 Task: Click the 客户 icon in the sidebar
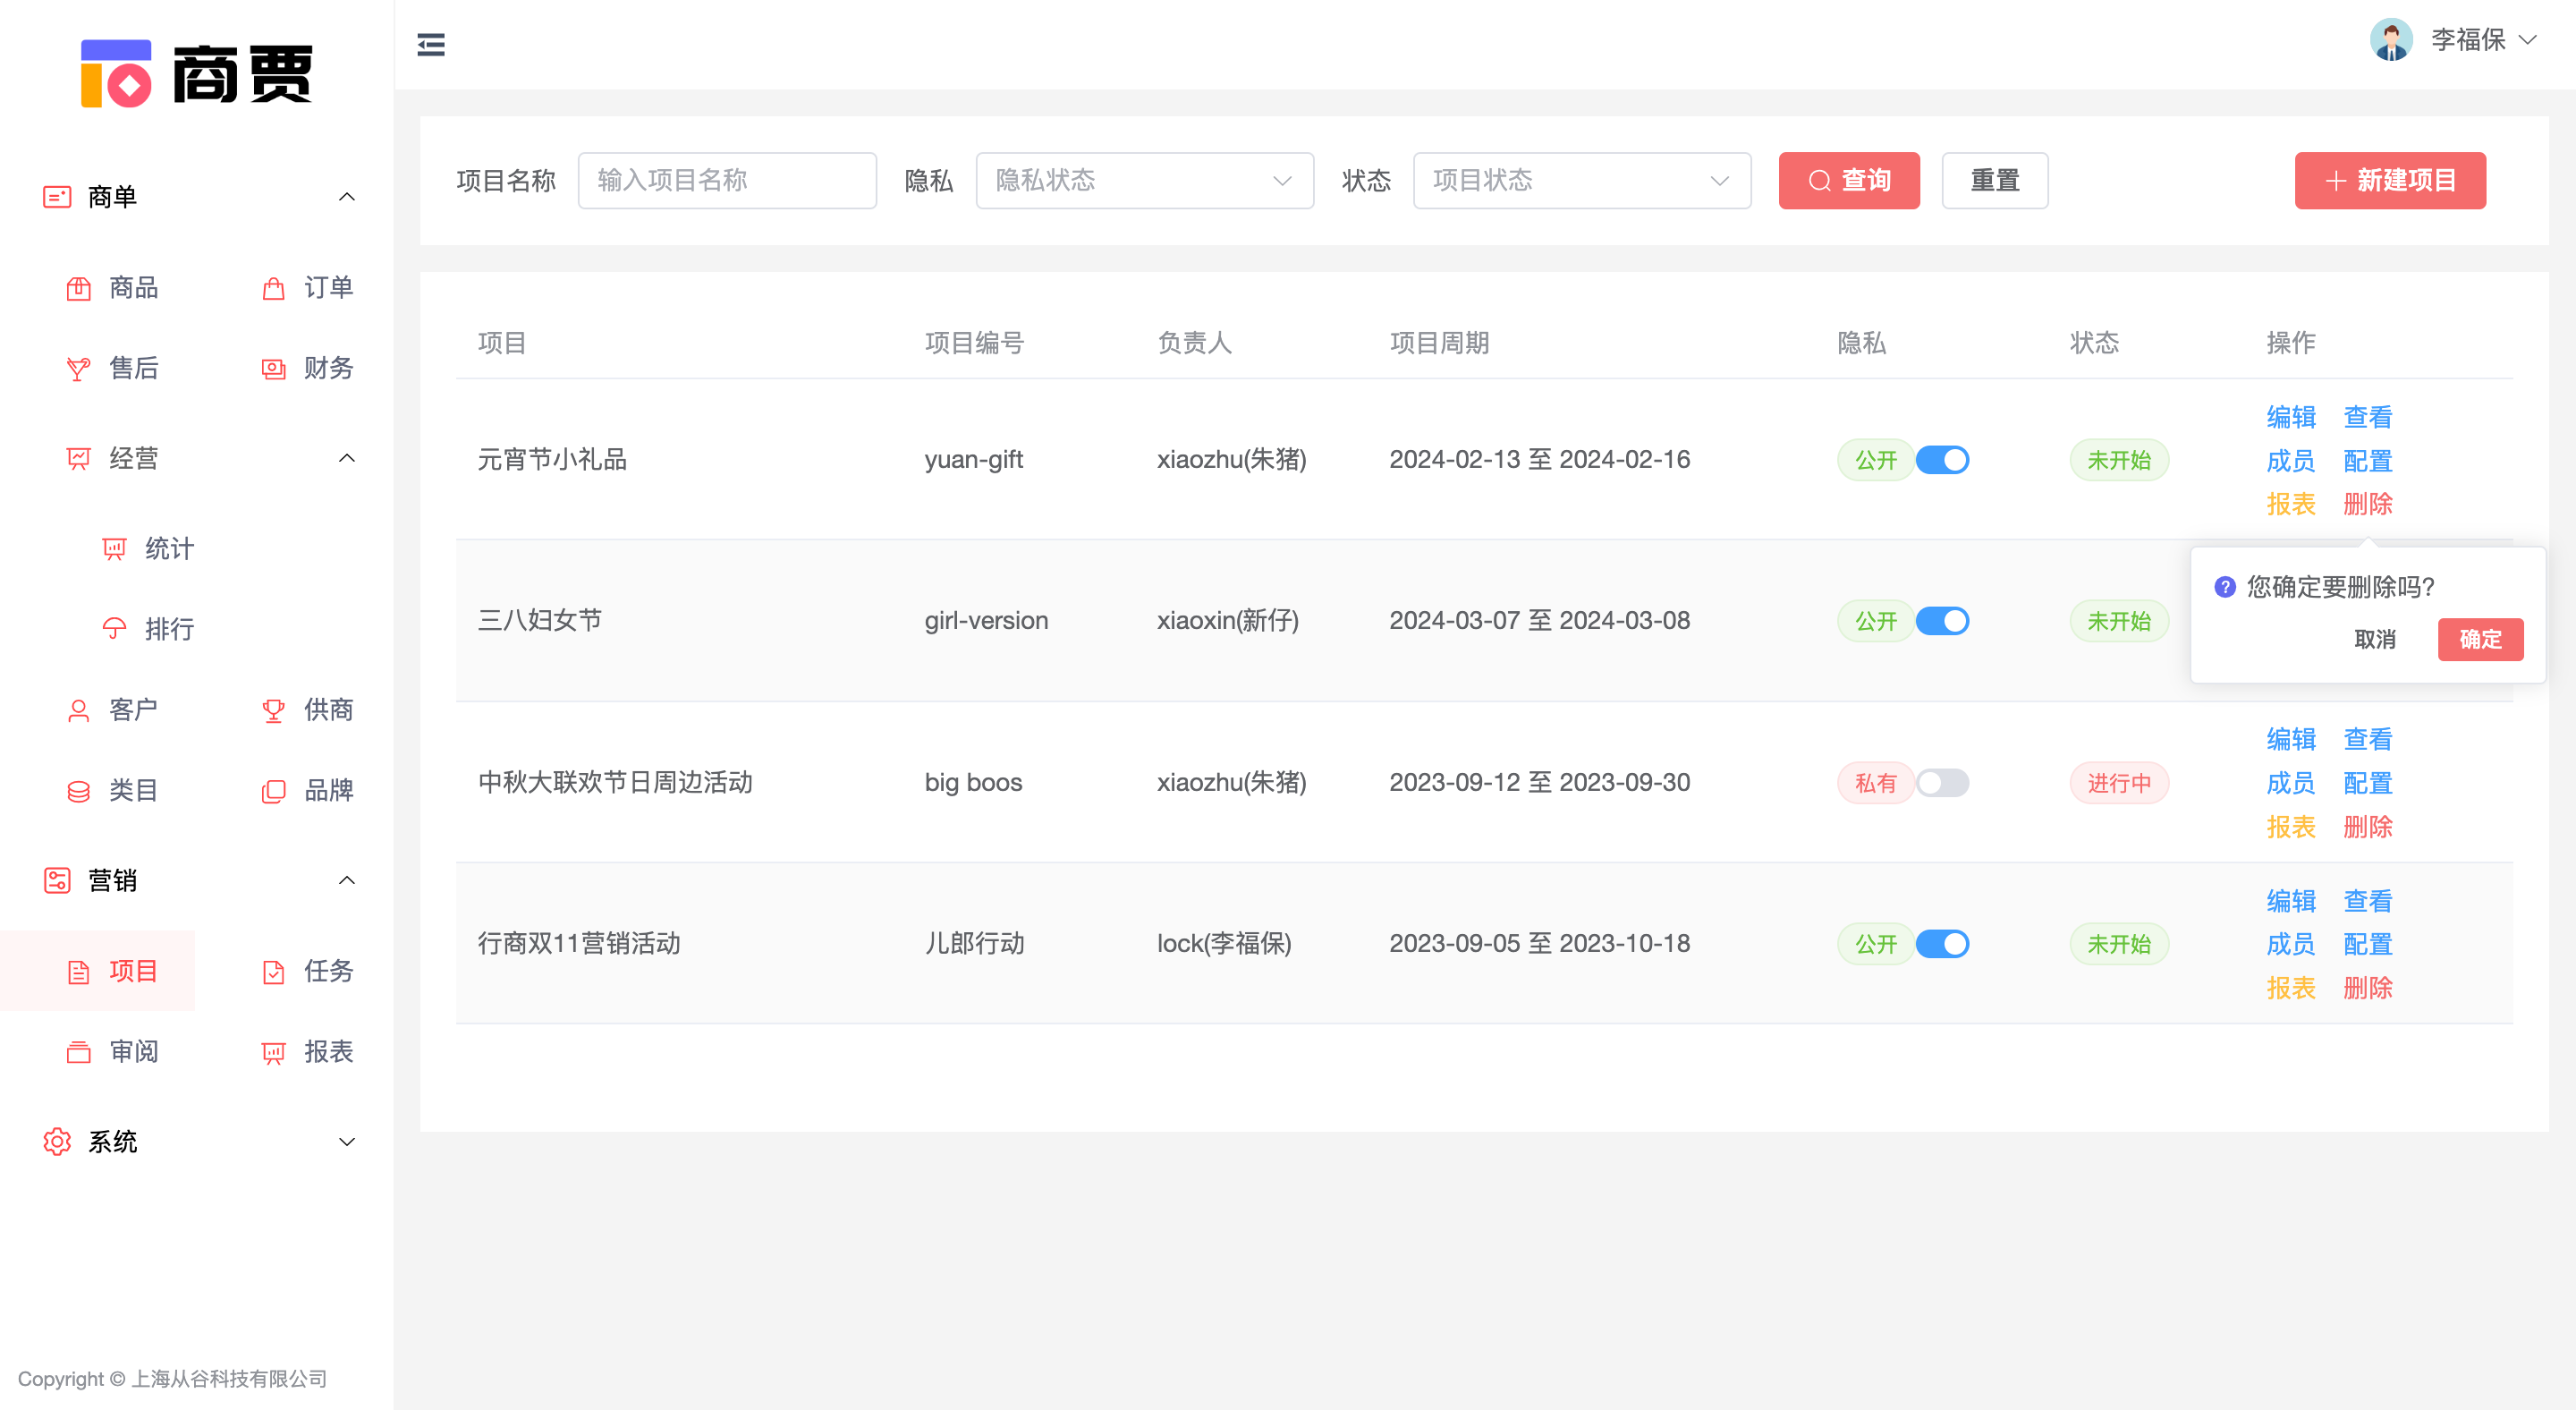tap(80, 710)
